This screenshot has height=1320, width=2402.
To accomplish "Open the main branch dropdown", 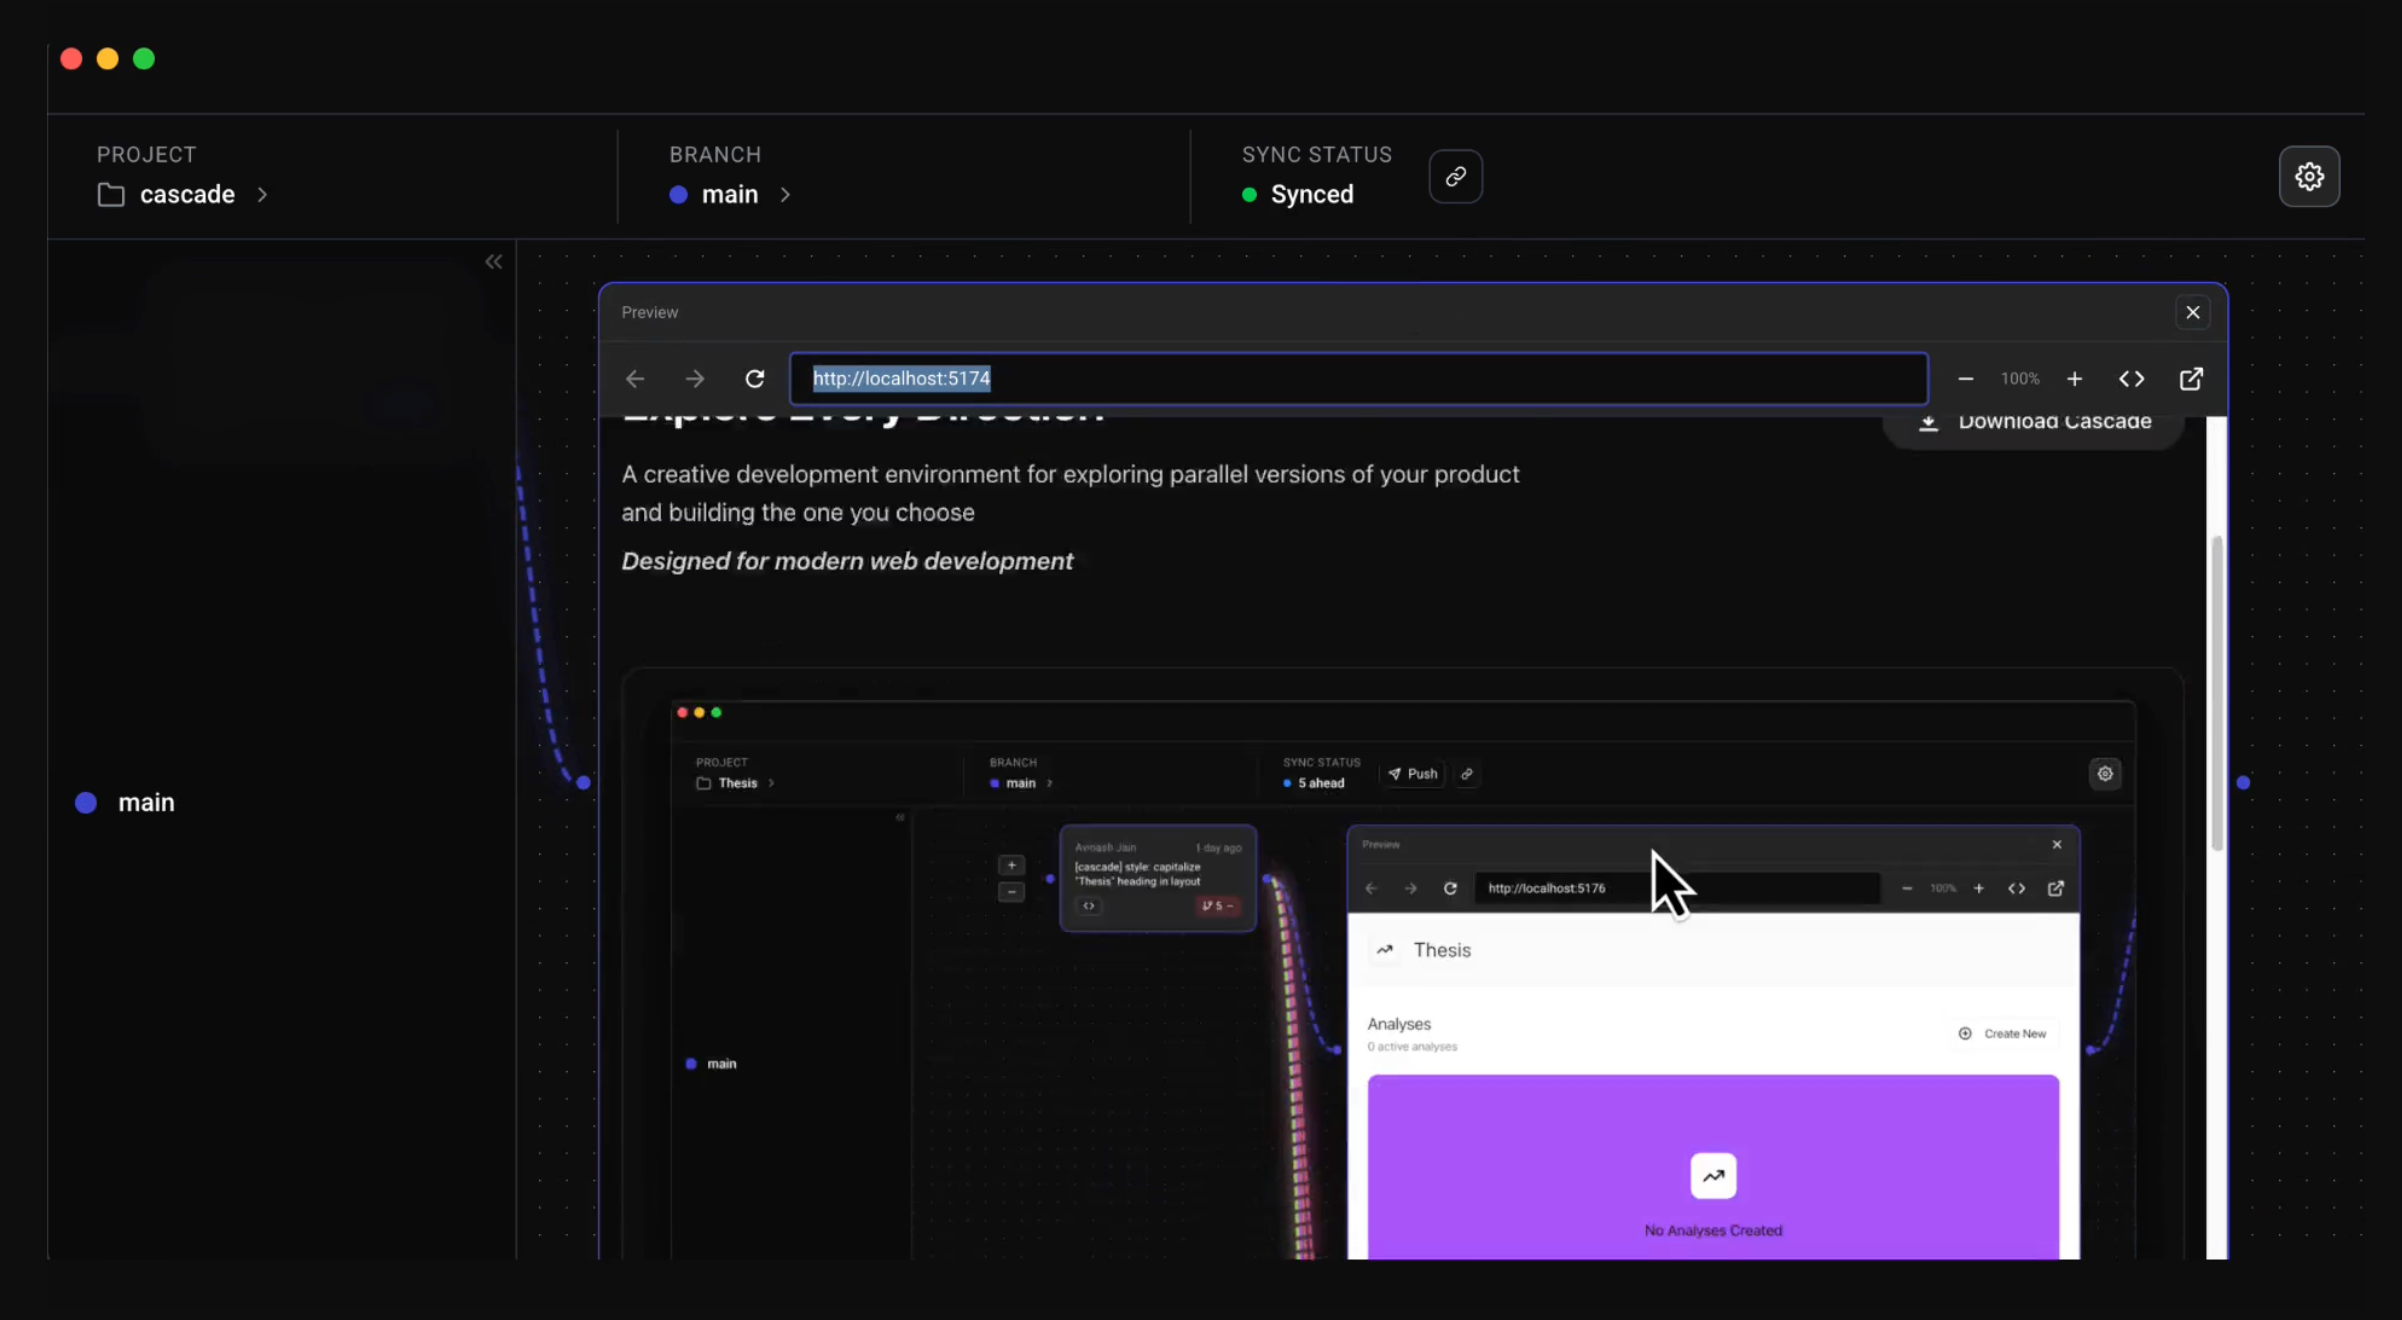I will coord(730,195).
